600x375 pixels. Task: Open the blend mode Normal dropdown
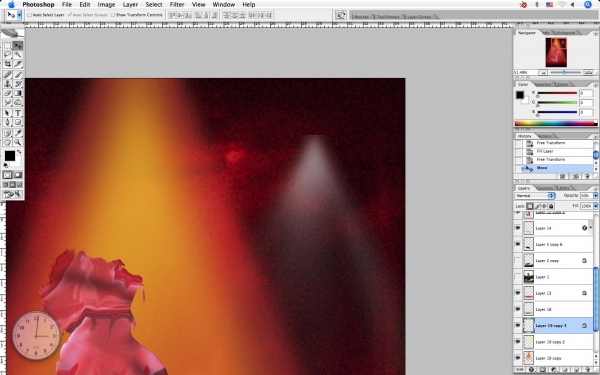[535, 196]
